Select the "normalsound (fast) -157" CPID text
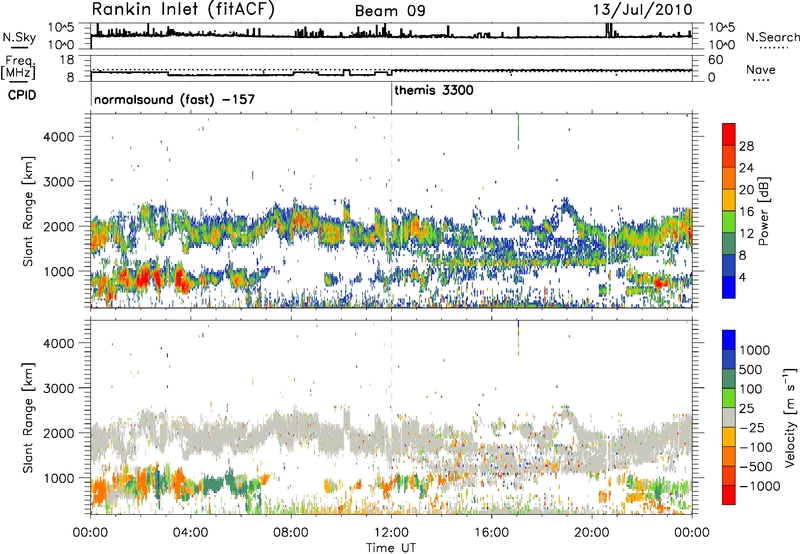The width and height of the screenshot is (800, 554). tap(174, 99)
